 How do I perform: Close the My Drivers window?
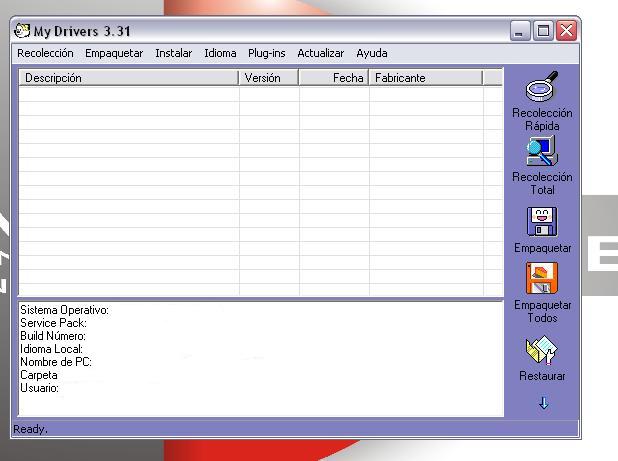[x=566, y=30]
